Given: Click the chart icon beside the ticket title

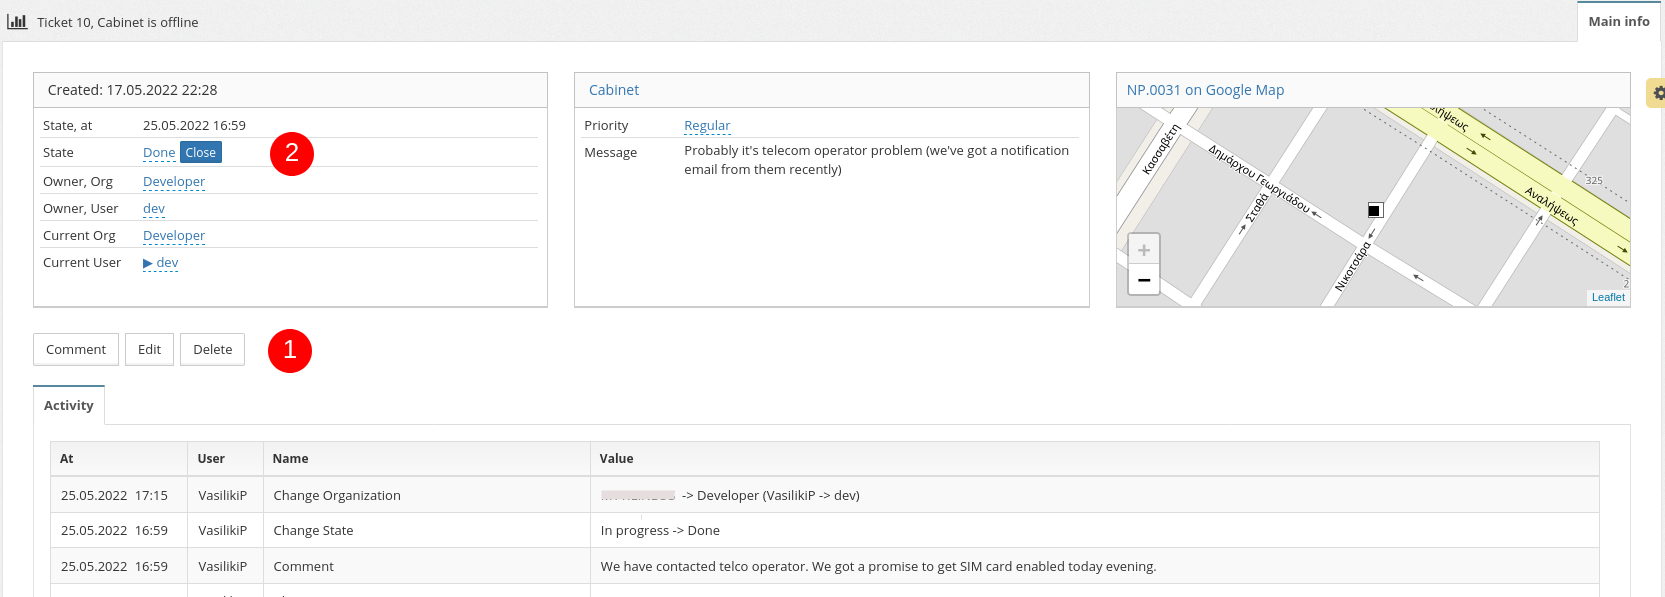Looking at the screenshot, I should tap(17, 21).
